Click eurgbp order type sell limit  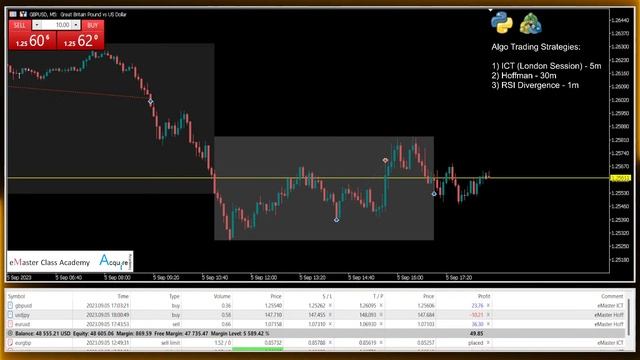tap(170, 343)
